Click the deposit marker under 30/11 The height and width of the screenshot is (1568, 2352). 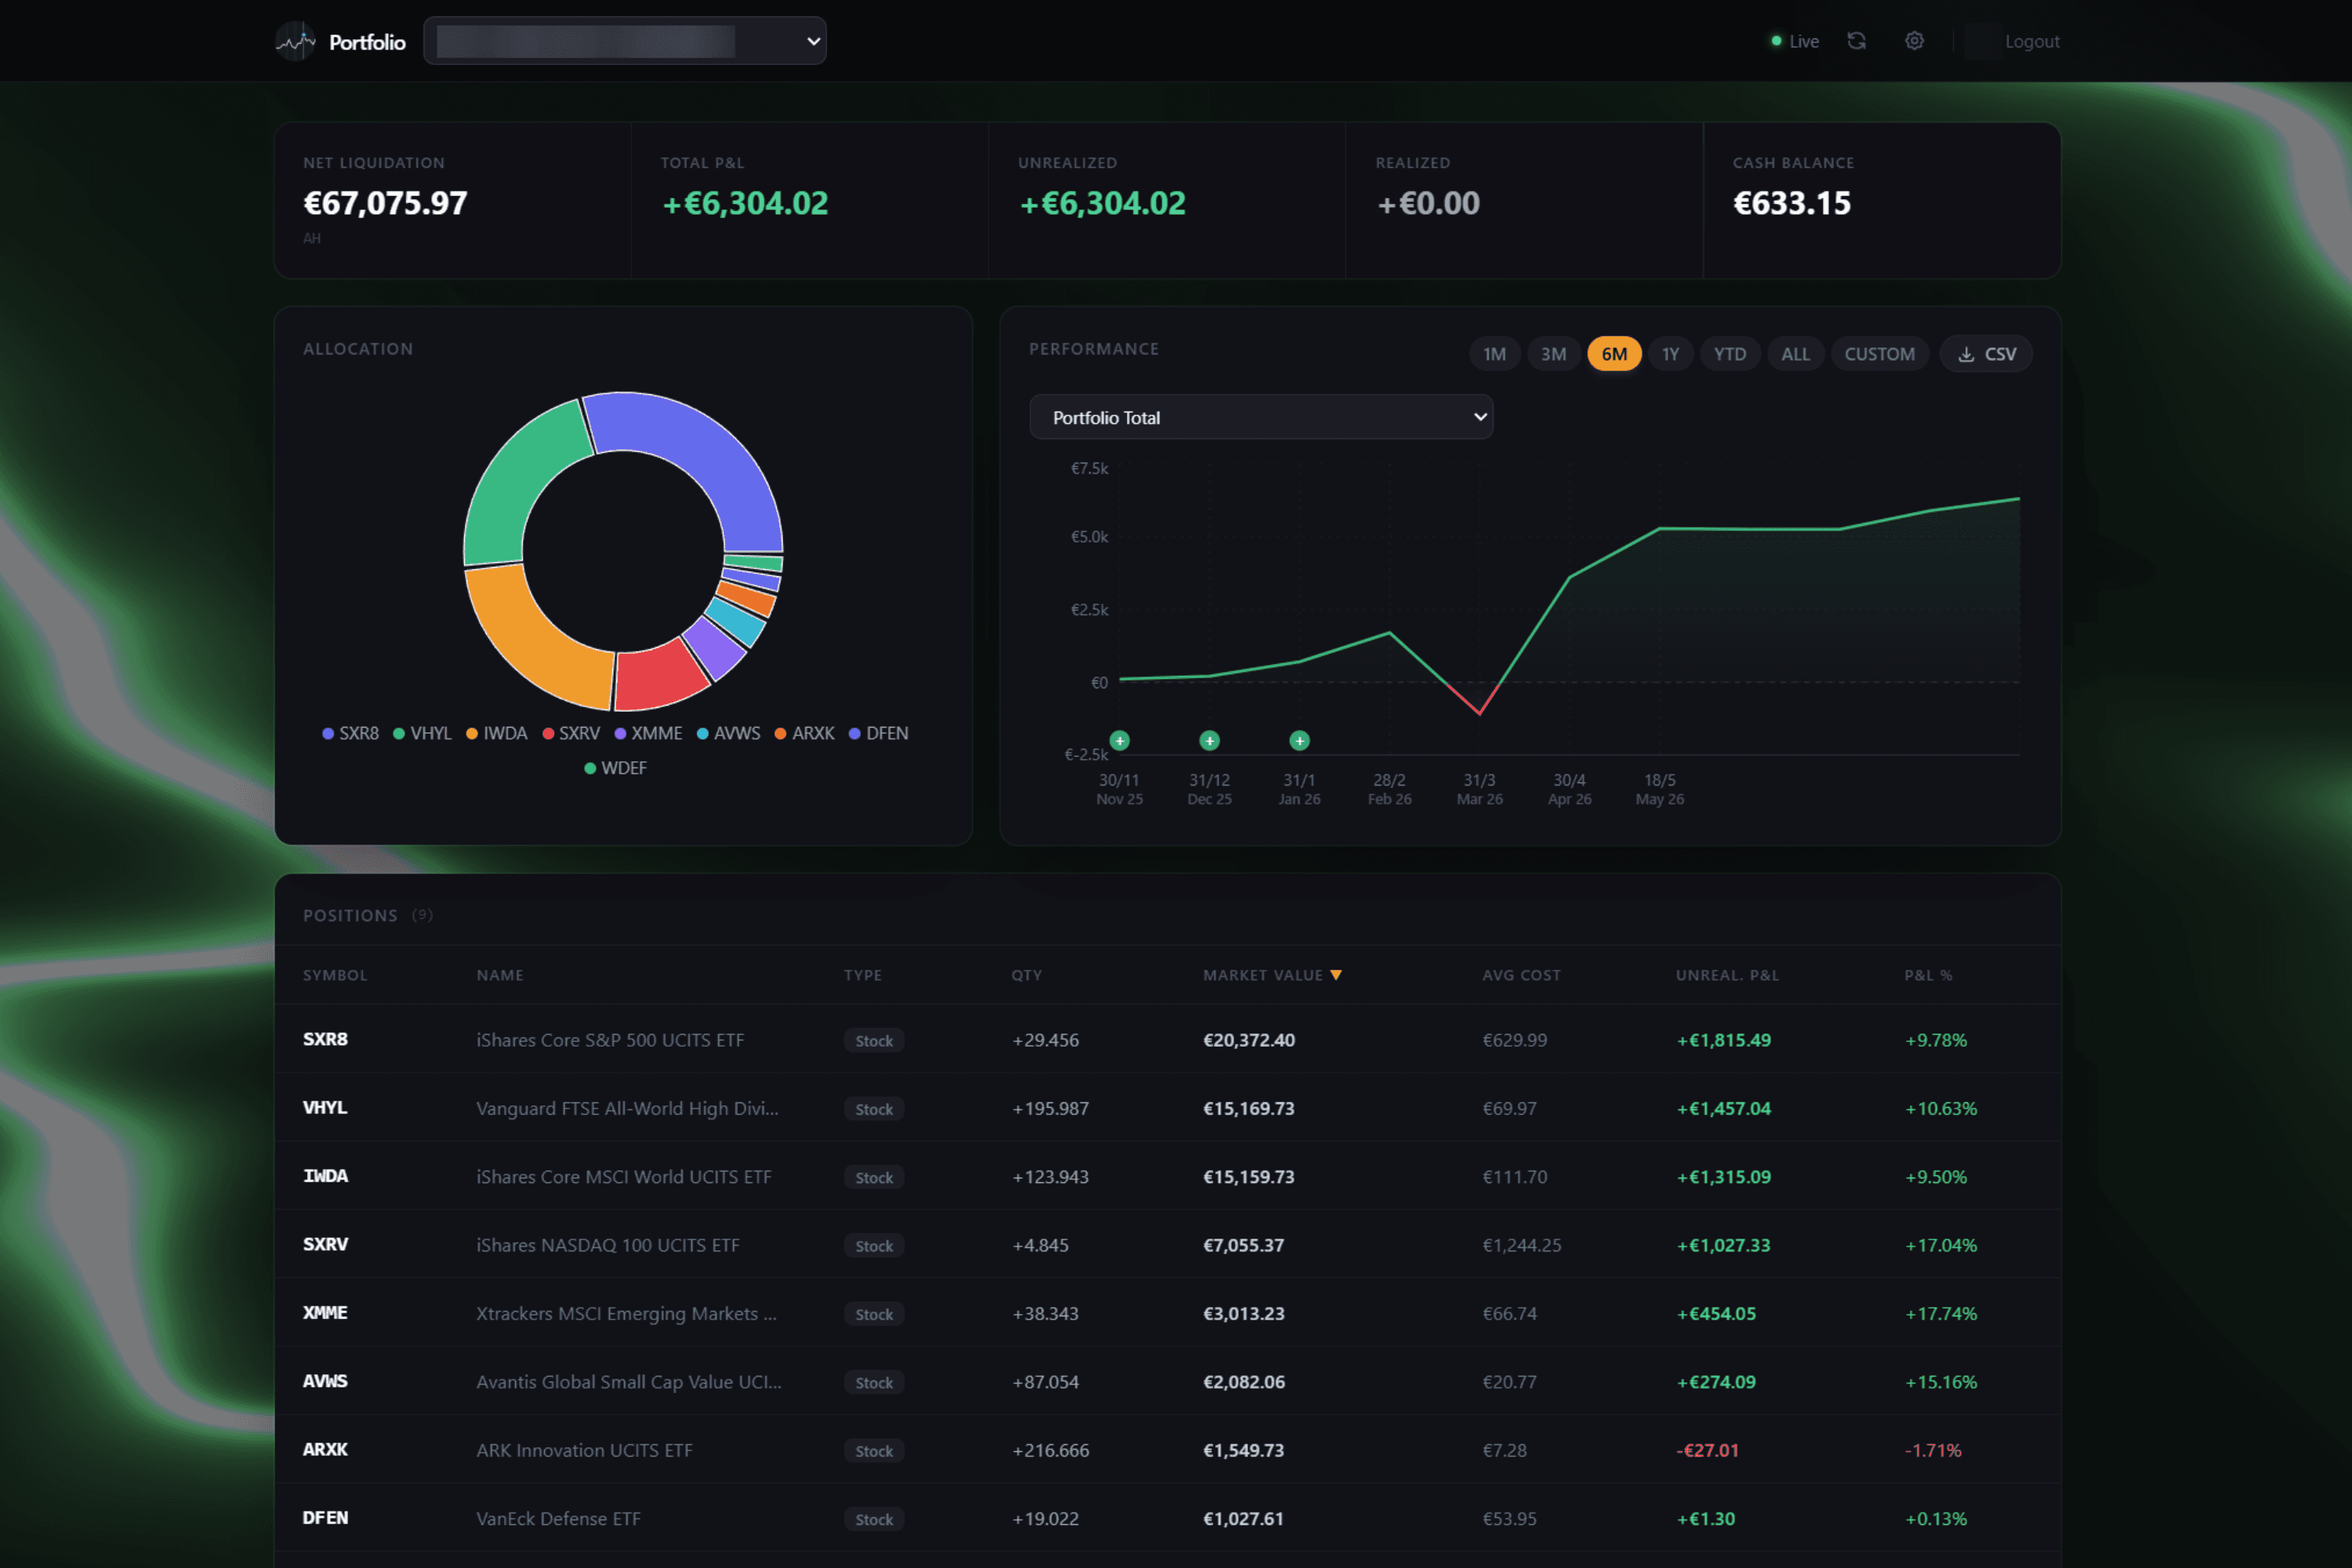1120,740
